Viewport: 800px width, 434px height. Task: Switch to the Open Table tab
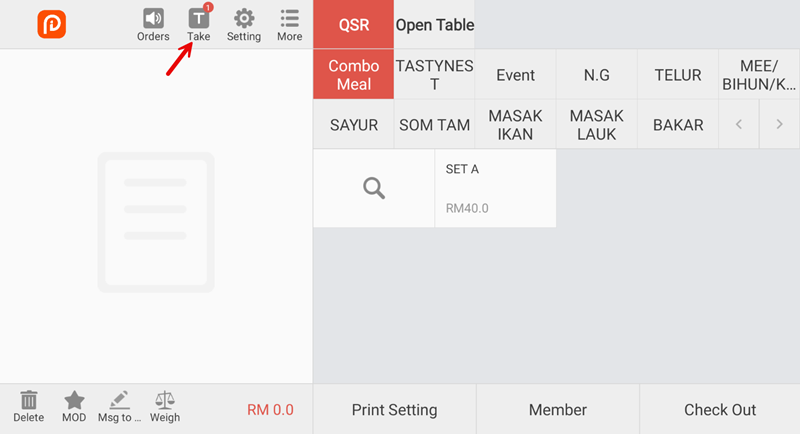pos(435,25)
